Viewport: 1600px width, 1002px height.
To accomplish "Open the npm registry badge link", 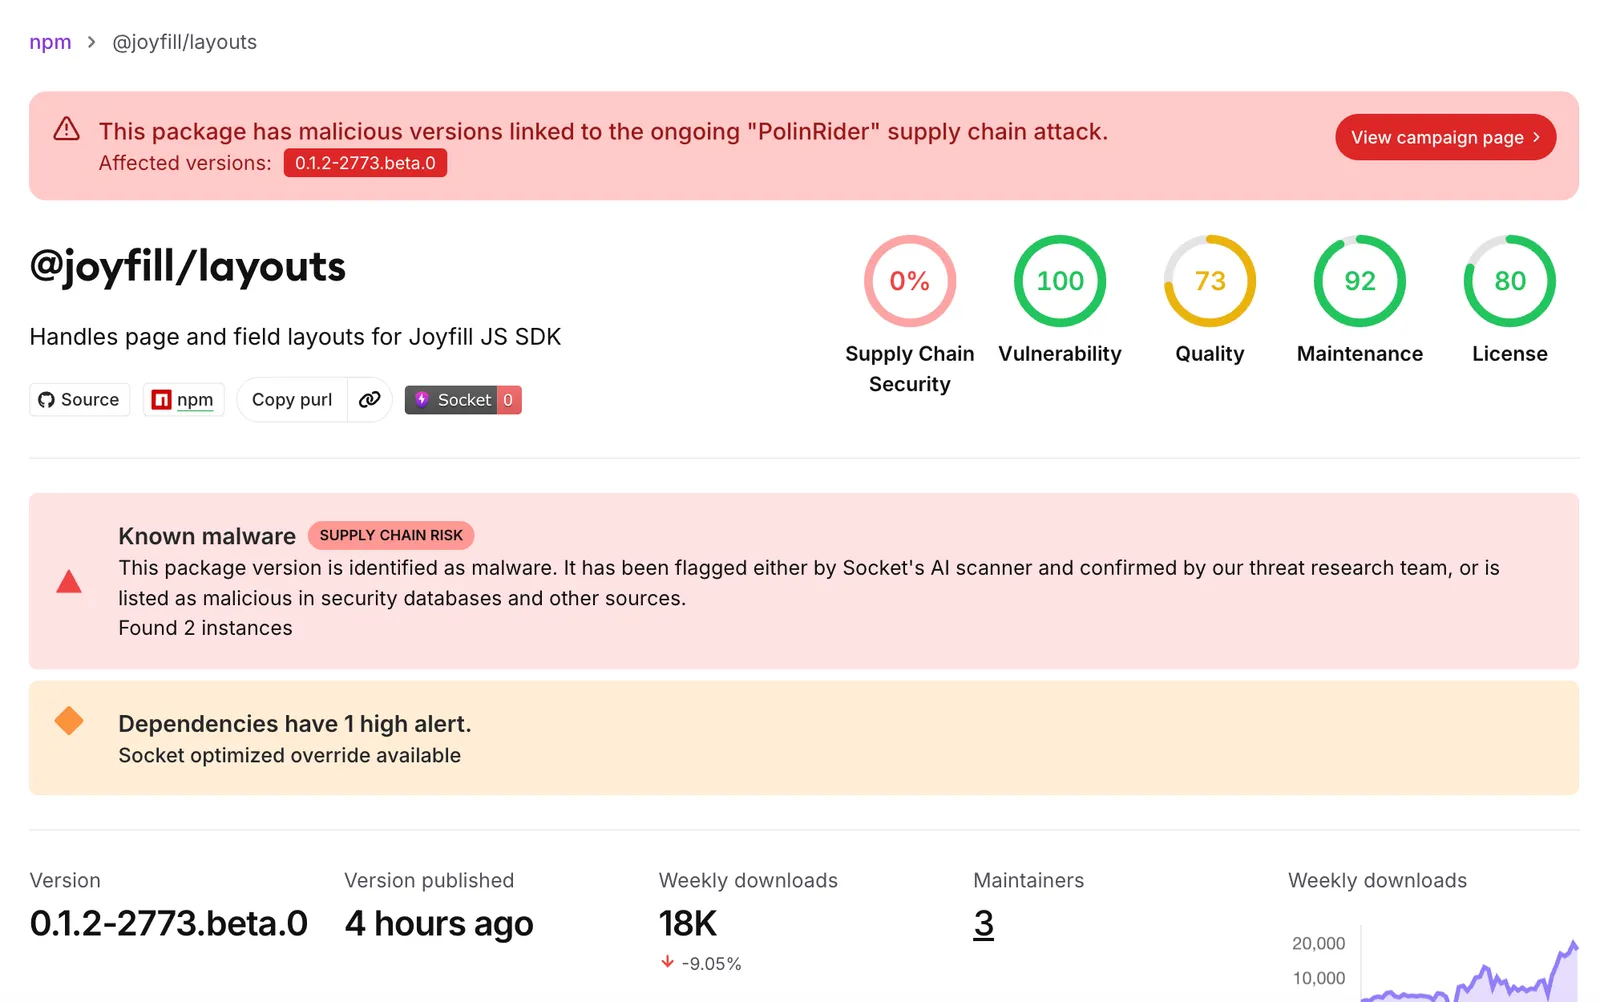I will coord(183,400).
